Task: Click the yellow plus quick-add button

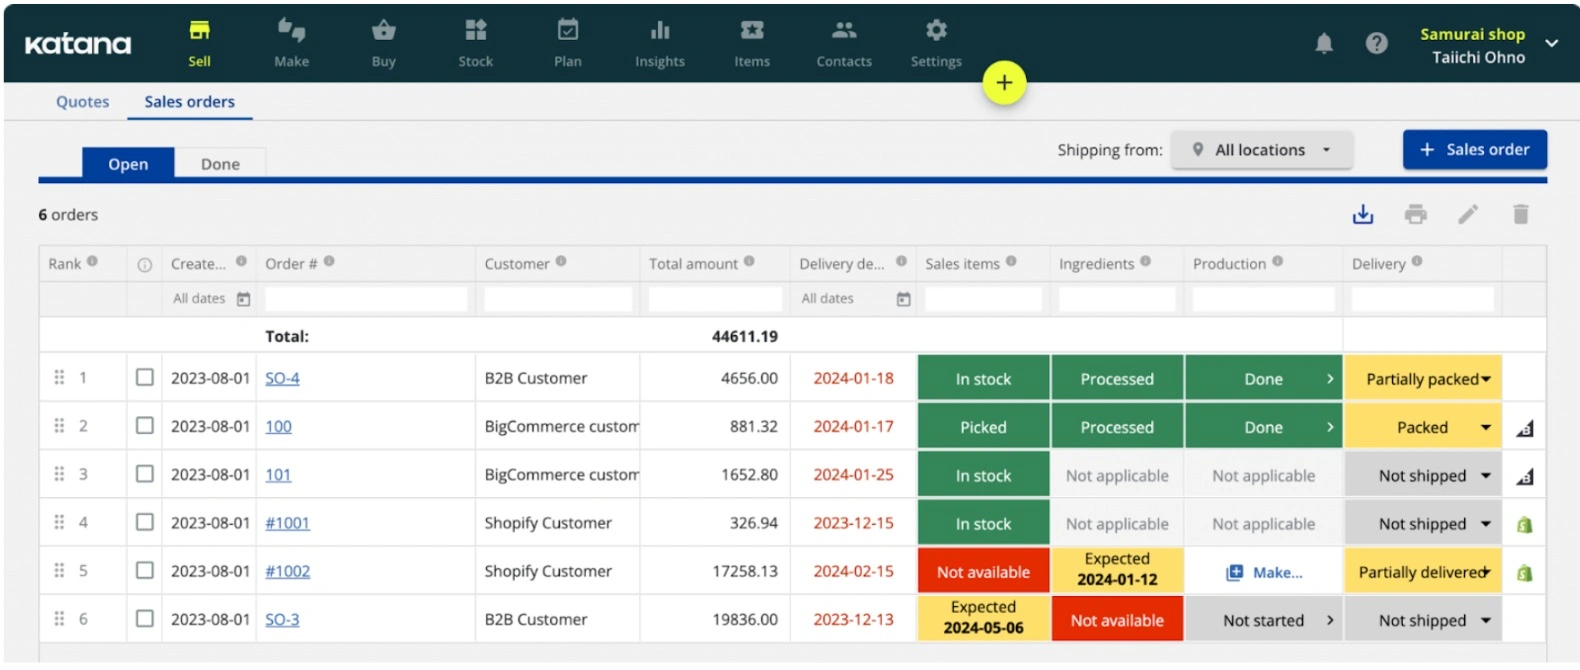Action: coord(1004,83)
